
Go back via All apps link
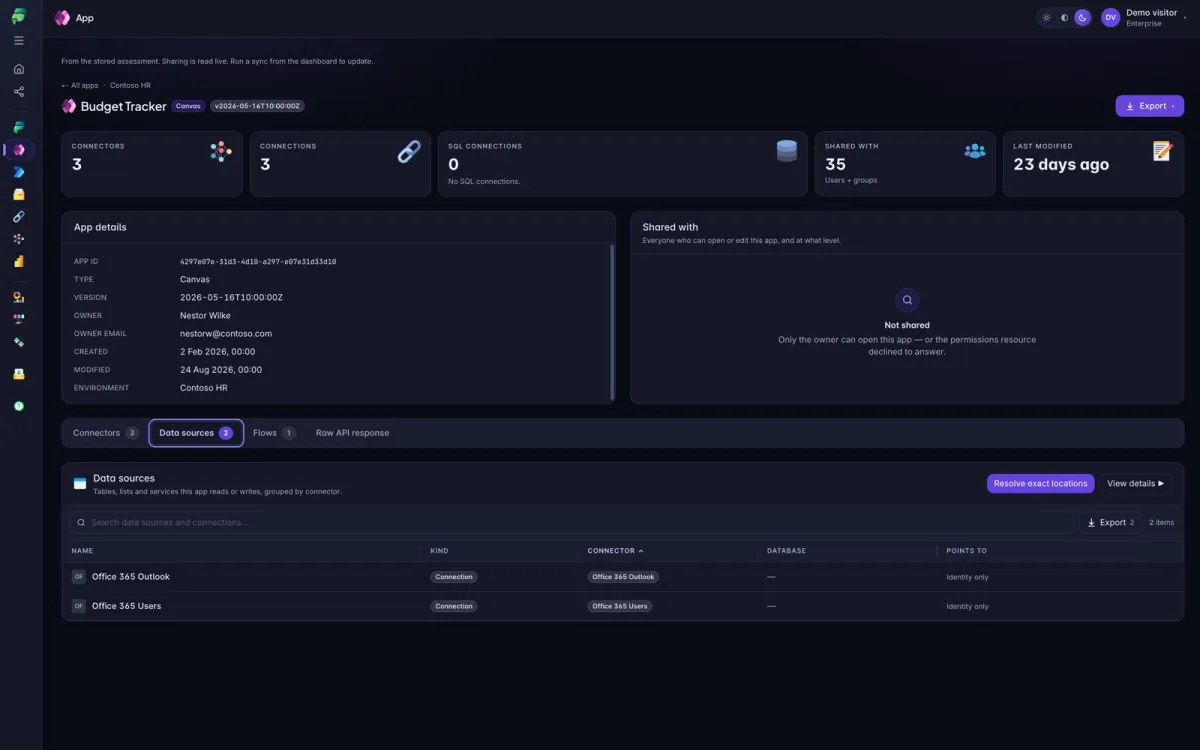pos(80,86)
